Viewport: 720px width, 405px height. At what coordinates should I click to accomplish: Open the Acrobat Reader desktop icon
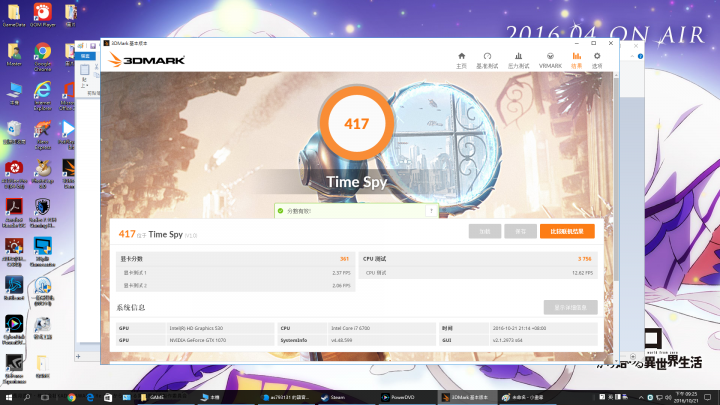(x=14, y=212)
